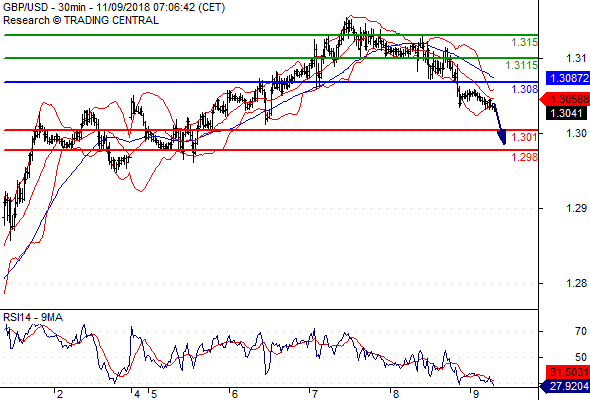
Task: Click the date axis label '2'
Action: coord(60,394)
